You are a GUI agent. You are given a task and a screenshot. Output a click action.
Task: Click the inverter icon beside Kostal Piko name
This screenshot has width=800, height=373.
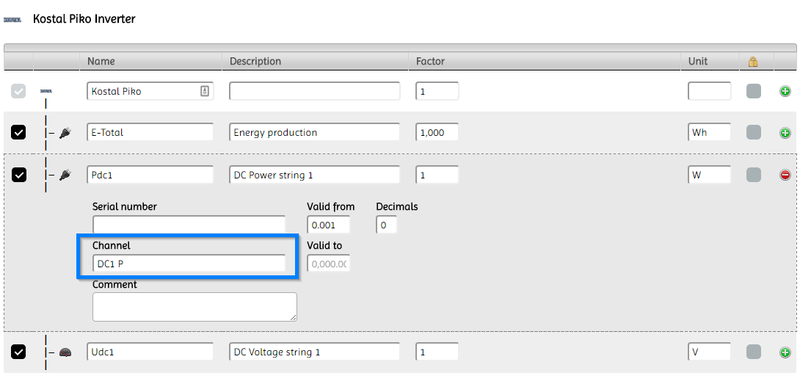tap(46, 91)
